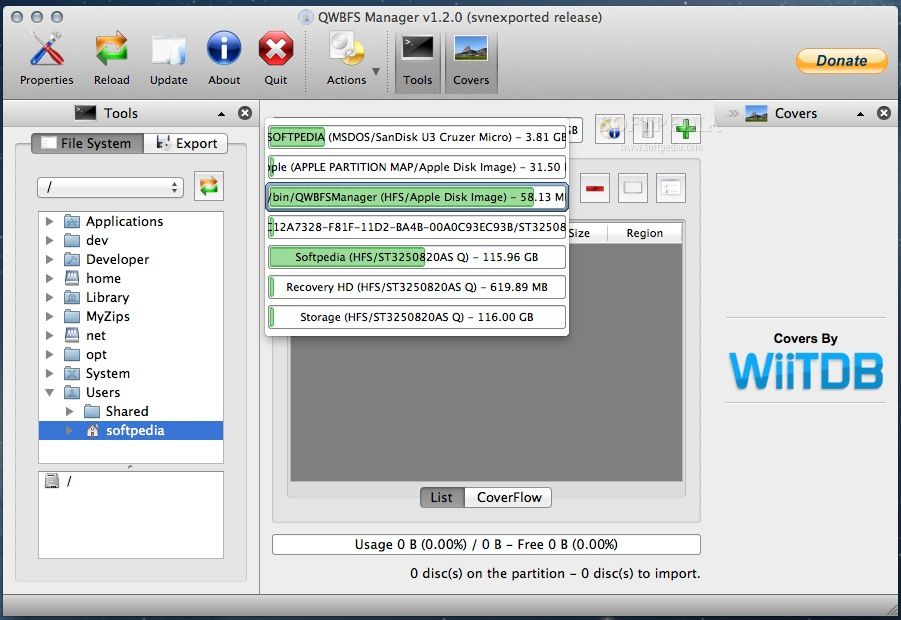Close the Tools panel
This screenshot has width=901, height=620.
[x=245, y=113]
